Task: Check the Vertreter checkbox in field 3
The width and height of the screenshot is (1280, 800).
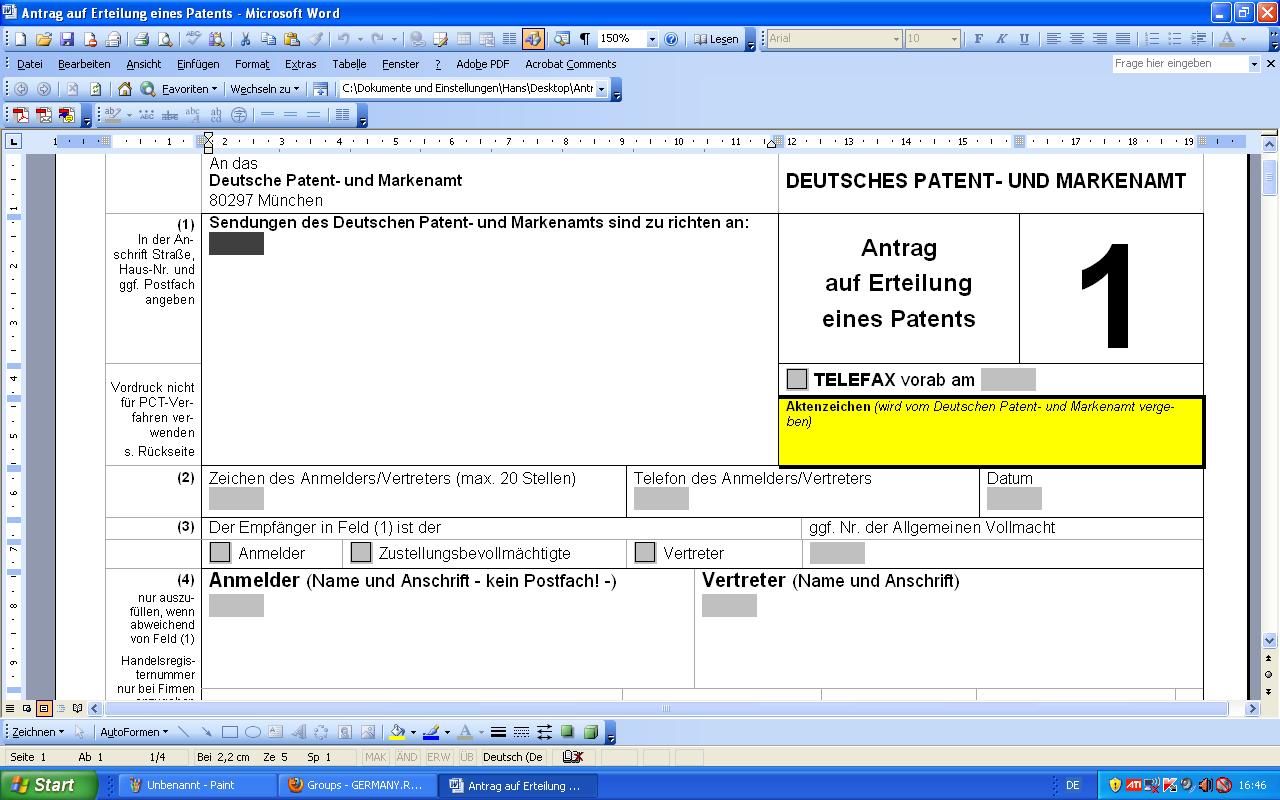Action: (645, 552)
